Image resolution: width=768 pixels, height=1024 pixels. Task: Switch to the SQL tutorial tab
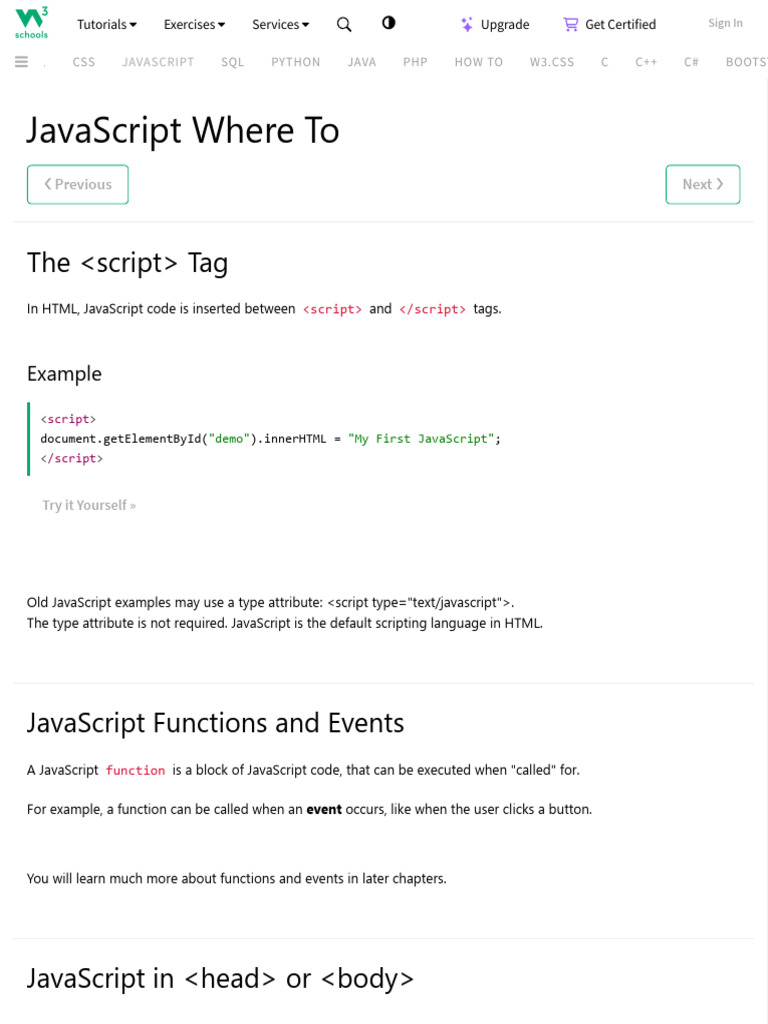tap(233, 62)
